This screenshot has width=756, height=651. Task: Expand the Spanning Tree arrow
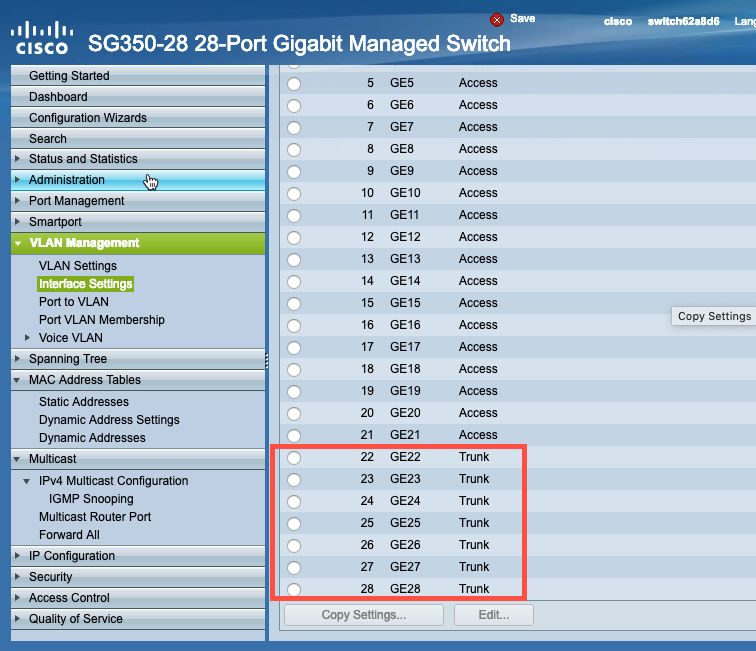pos(17,358)
